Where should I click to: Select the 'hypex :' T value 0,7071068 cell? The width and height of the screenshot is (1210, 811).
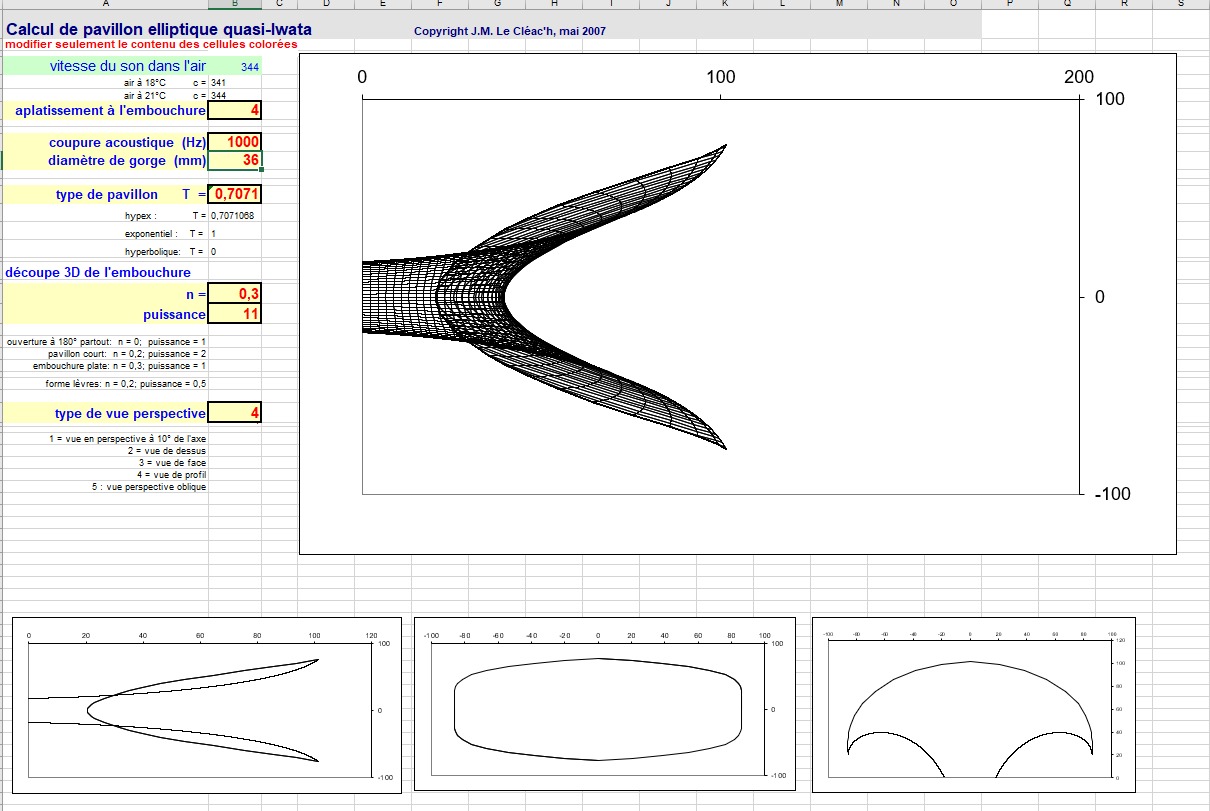coord(234,215)
